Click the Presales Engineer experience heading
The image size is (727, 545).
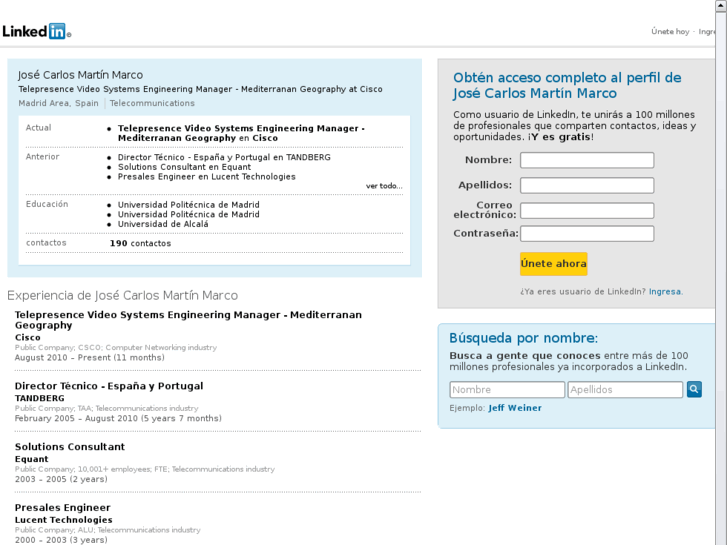click(x=63, y=507)
